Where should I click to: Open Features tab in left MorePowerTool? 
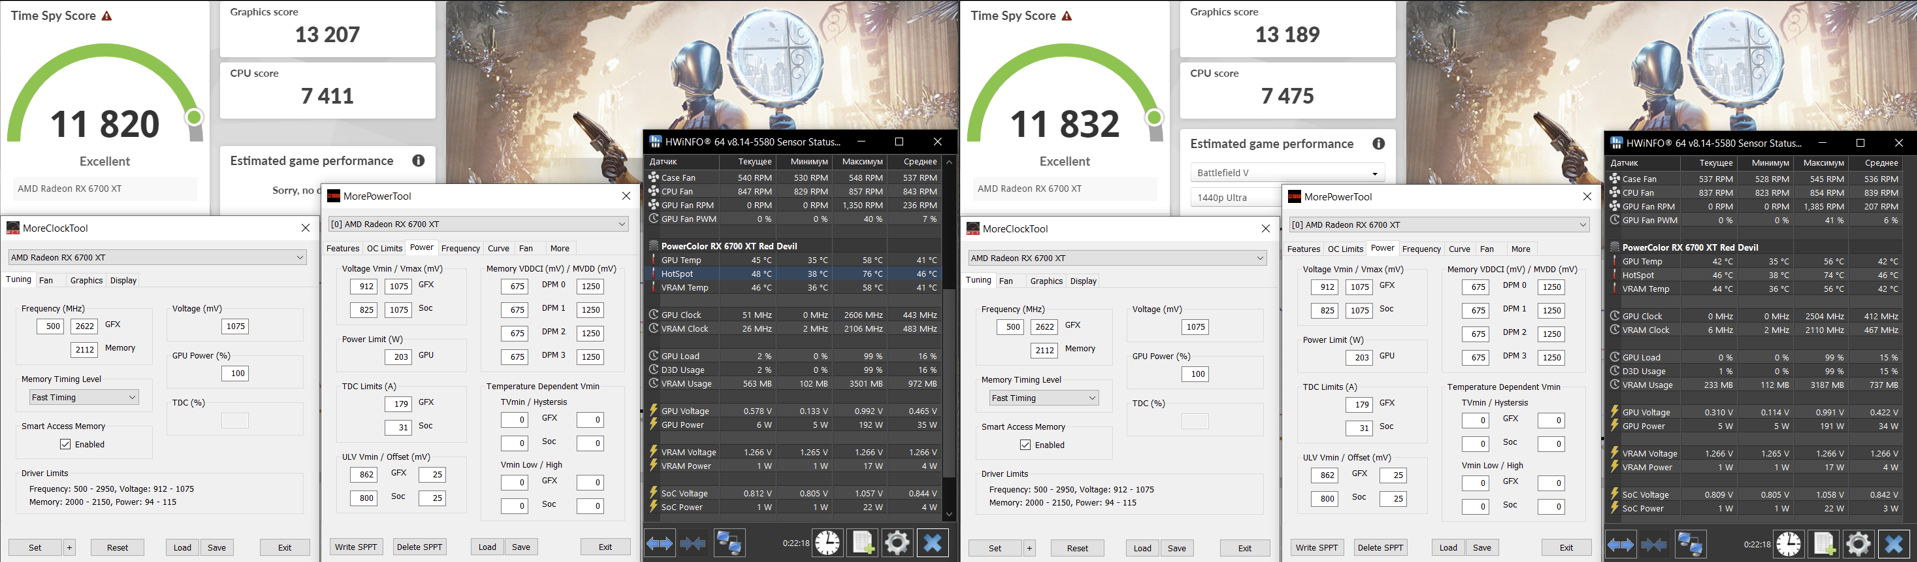coord(343,249)
